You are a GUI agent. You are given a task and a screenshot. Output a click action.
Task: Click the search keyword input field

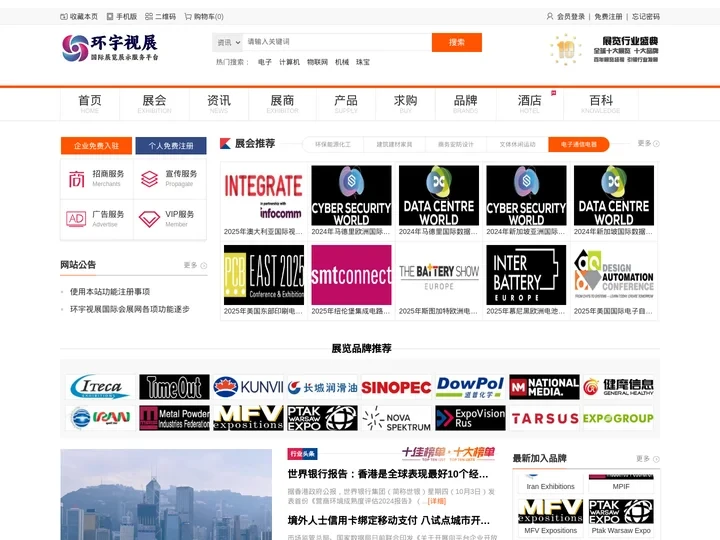(x=337, y=42)
